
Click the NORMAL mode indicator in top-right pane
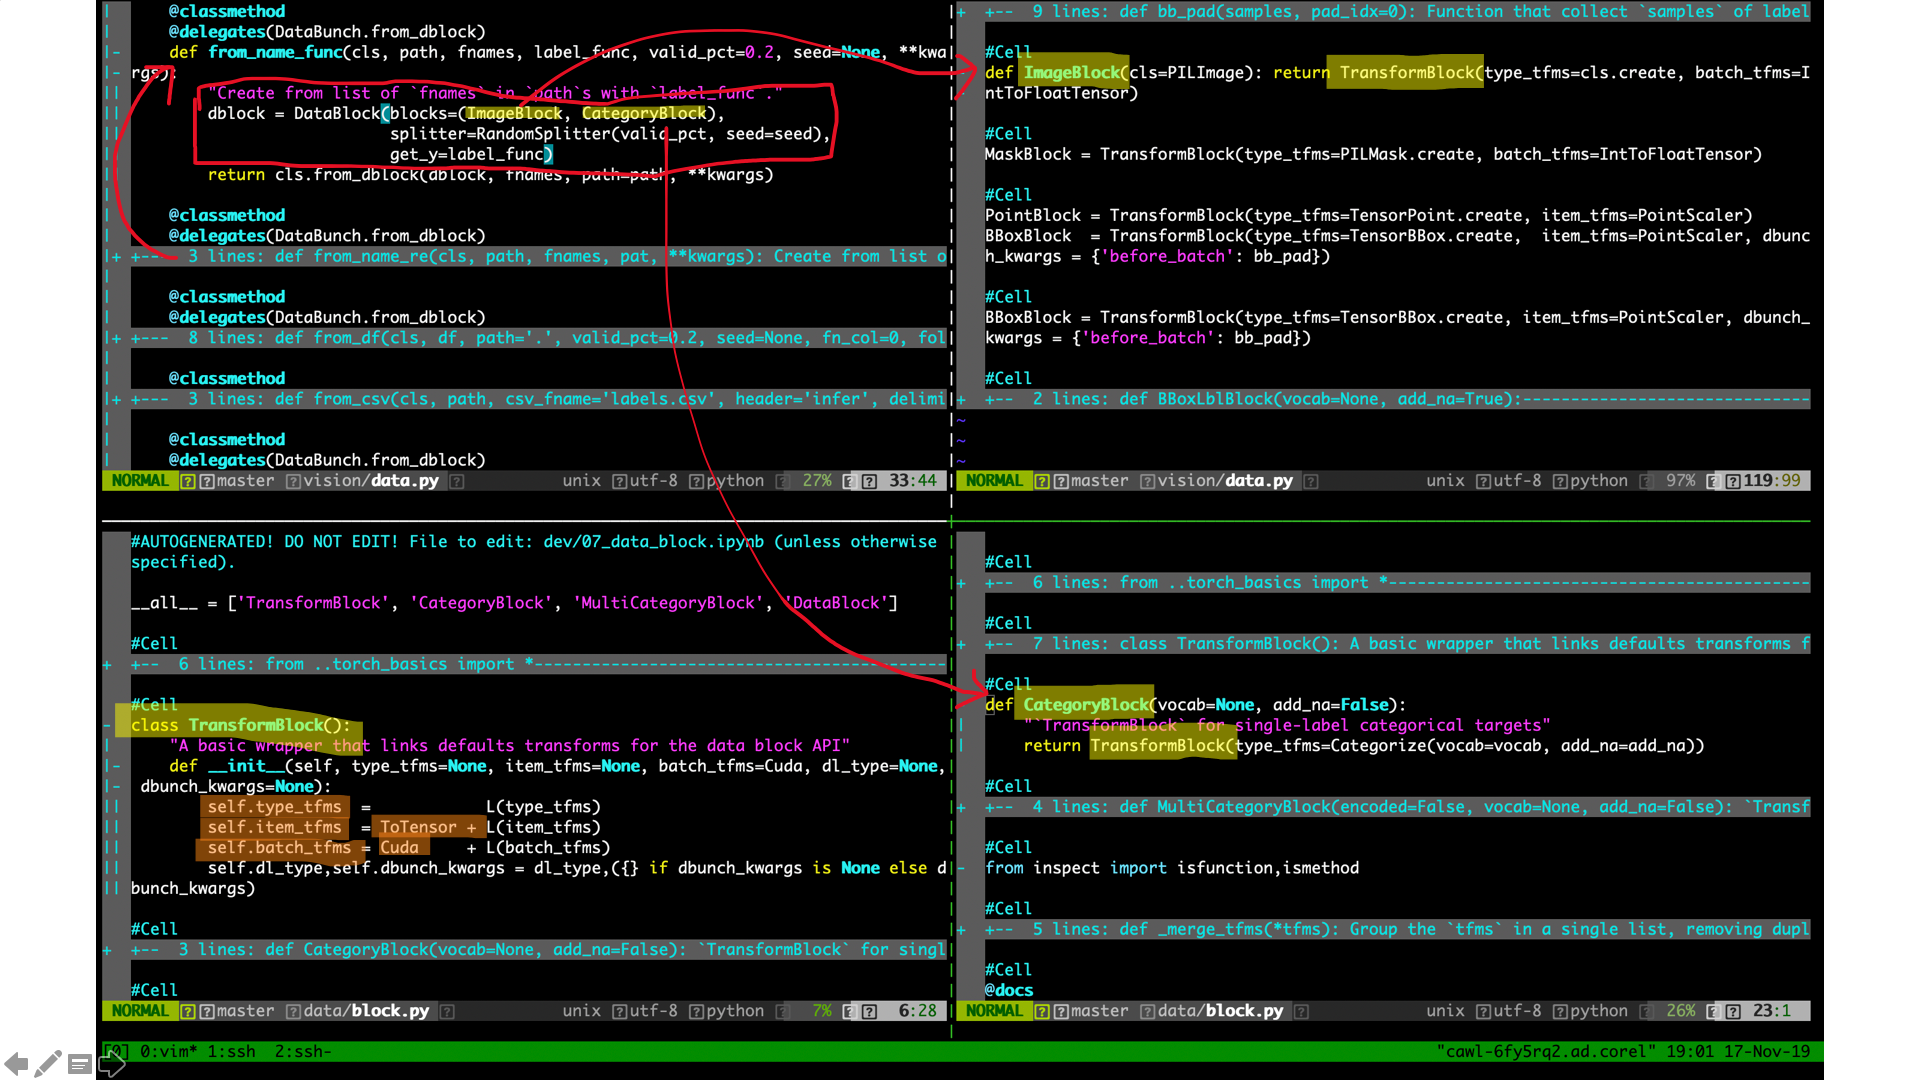coord(994,481)
